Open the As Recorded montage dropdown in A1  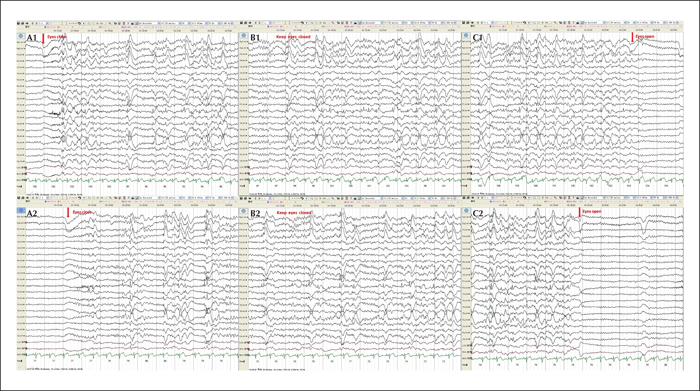click(x=150, y=23)
